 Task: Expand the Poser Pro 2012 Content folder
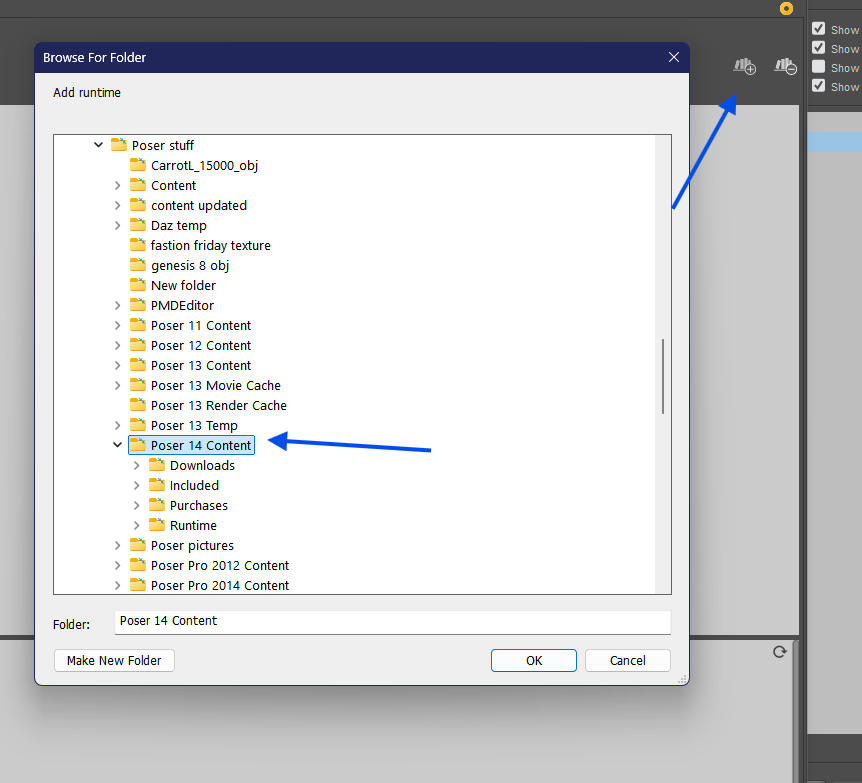117,565
